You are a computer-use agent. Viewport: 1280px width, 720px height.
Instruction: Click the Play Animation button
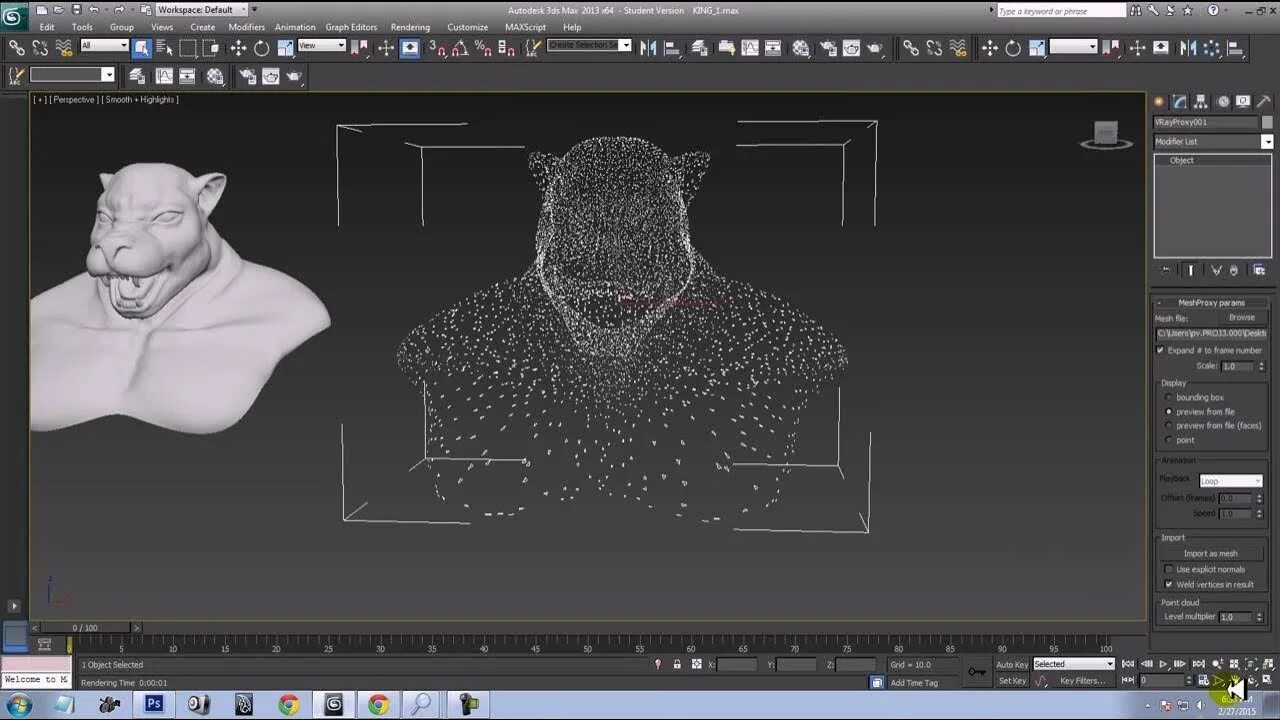(x=1163, y=664)
